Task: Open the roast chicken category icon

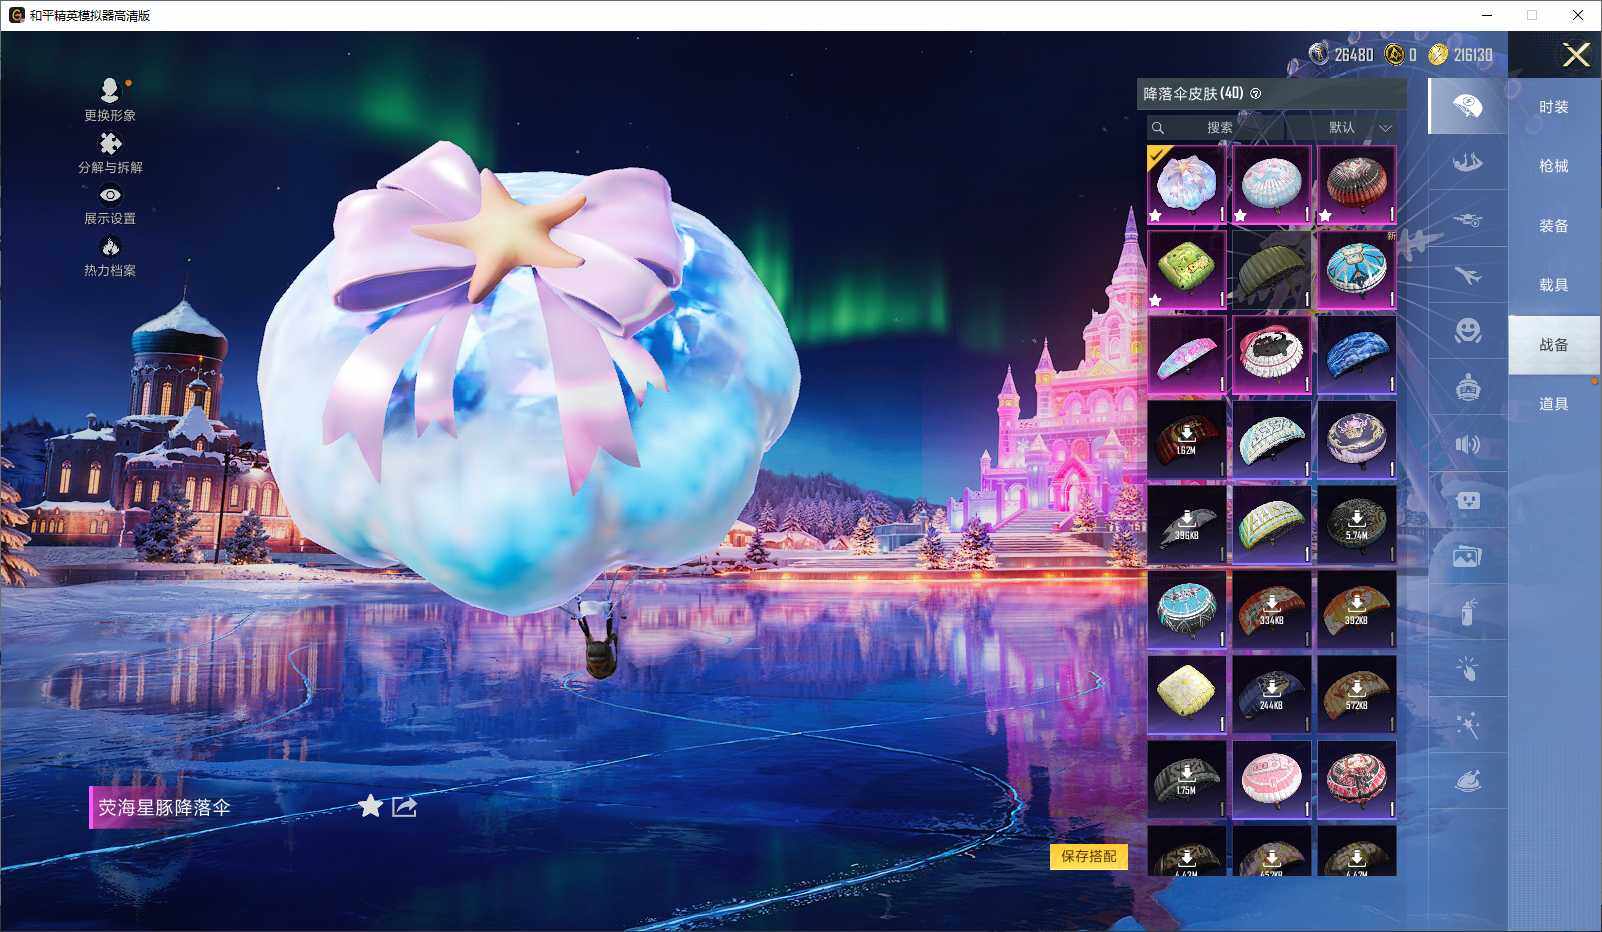Action: pos(1467,781)
